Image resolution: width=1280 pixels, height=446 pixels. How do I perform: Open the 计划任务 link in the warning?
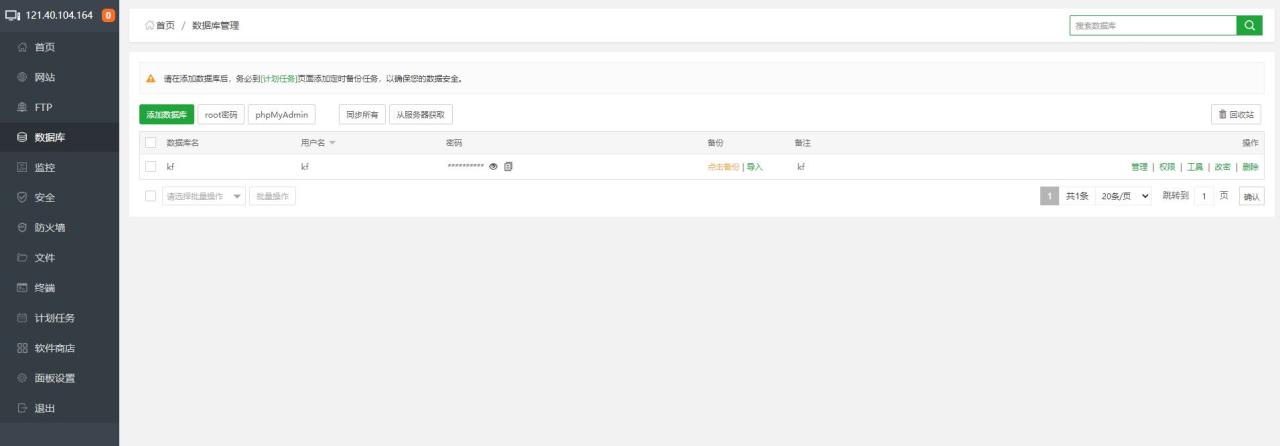coord(278,78)
